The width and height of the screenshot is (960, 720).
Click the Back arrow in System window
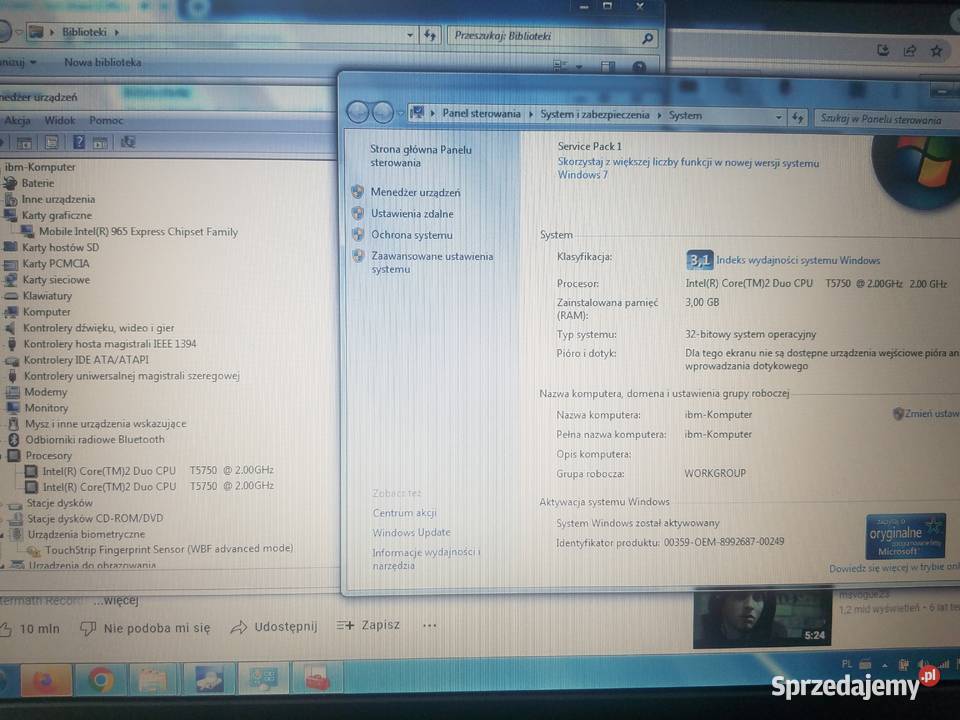click(358, 113)
